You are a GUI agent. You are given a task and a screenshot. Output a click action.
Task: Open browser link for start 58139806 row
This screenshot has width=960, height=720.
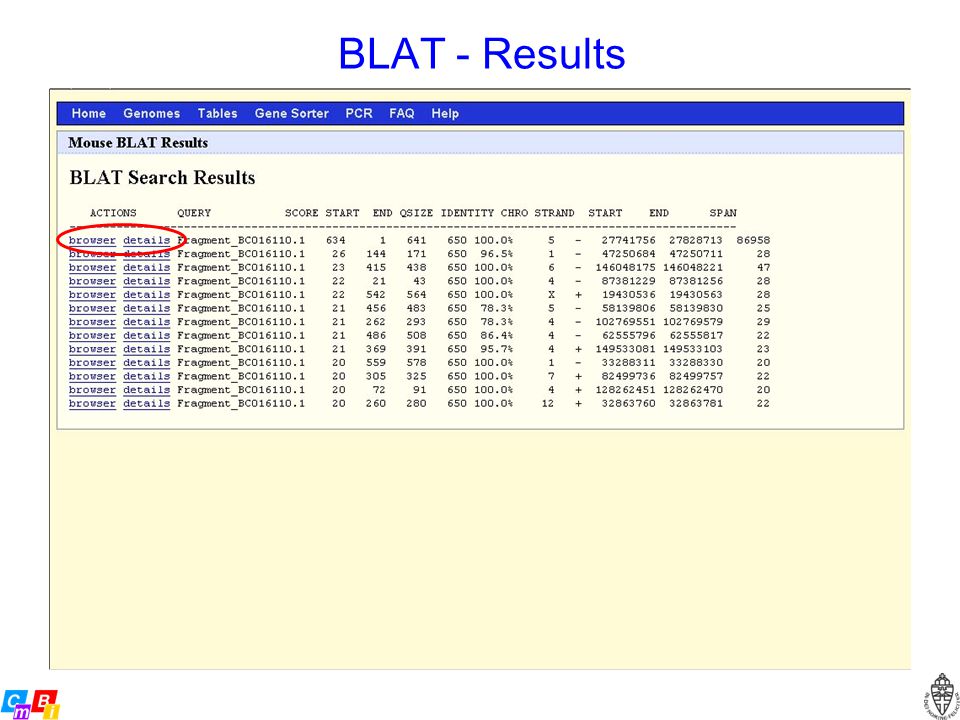92,308
